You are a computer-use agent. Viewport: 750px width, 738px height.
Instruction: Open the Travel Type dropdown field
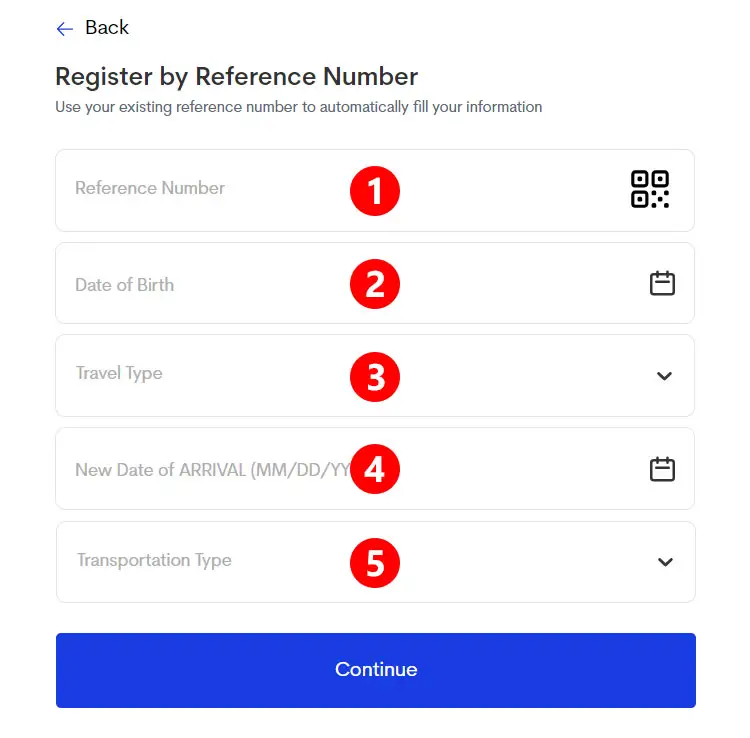pos(375,375)
